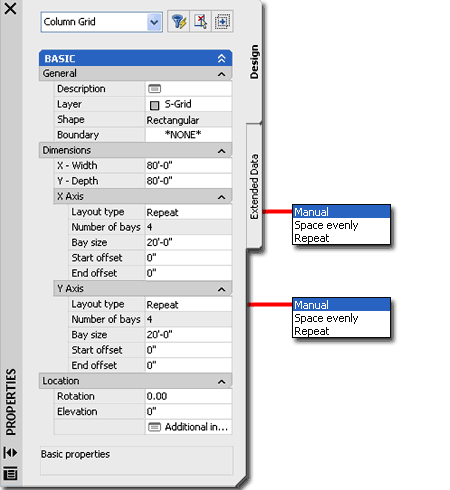This screenshot has height=490, width=450.
Task: Click the Select Objects icon
Action: (200, 22)
